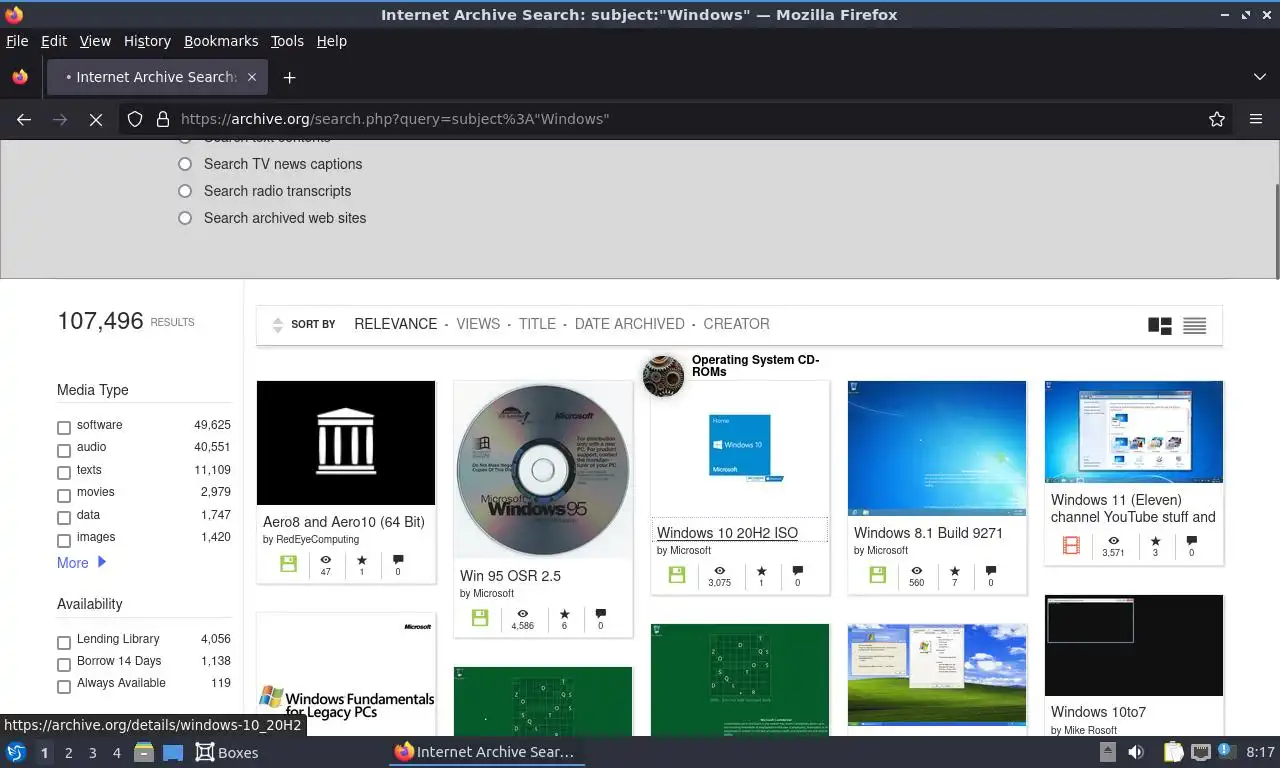Open the Bookmarks menu

tap(221, 41)
